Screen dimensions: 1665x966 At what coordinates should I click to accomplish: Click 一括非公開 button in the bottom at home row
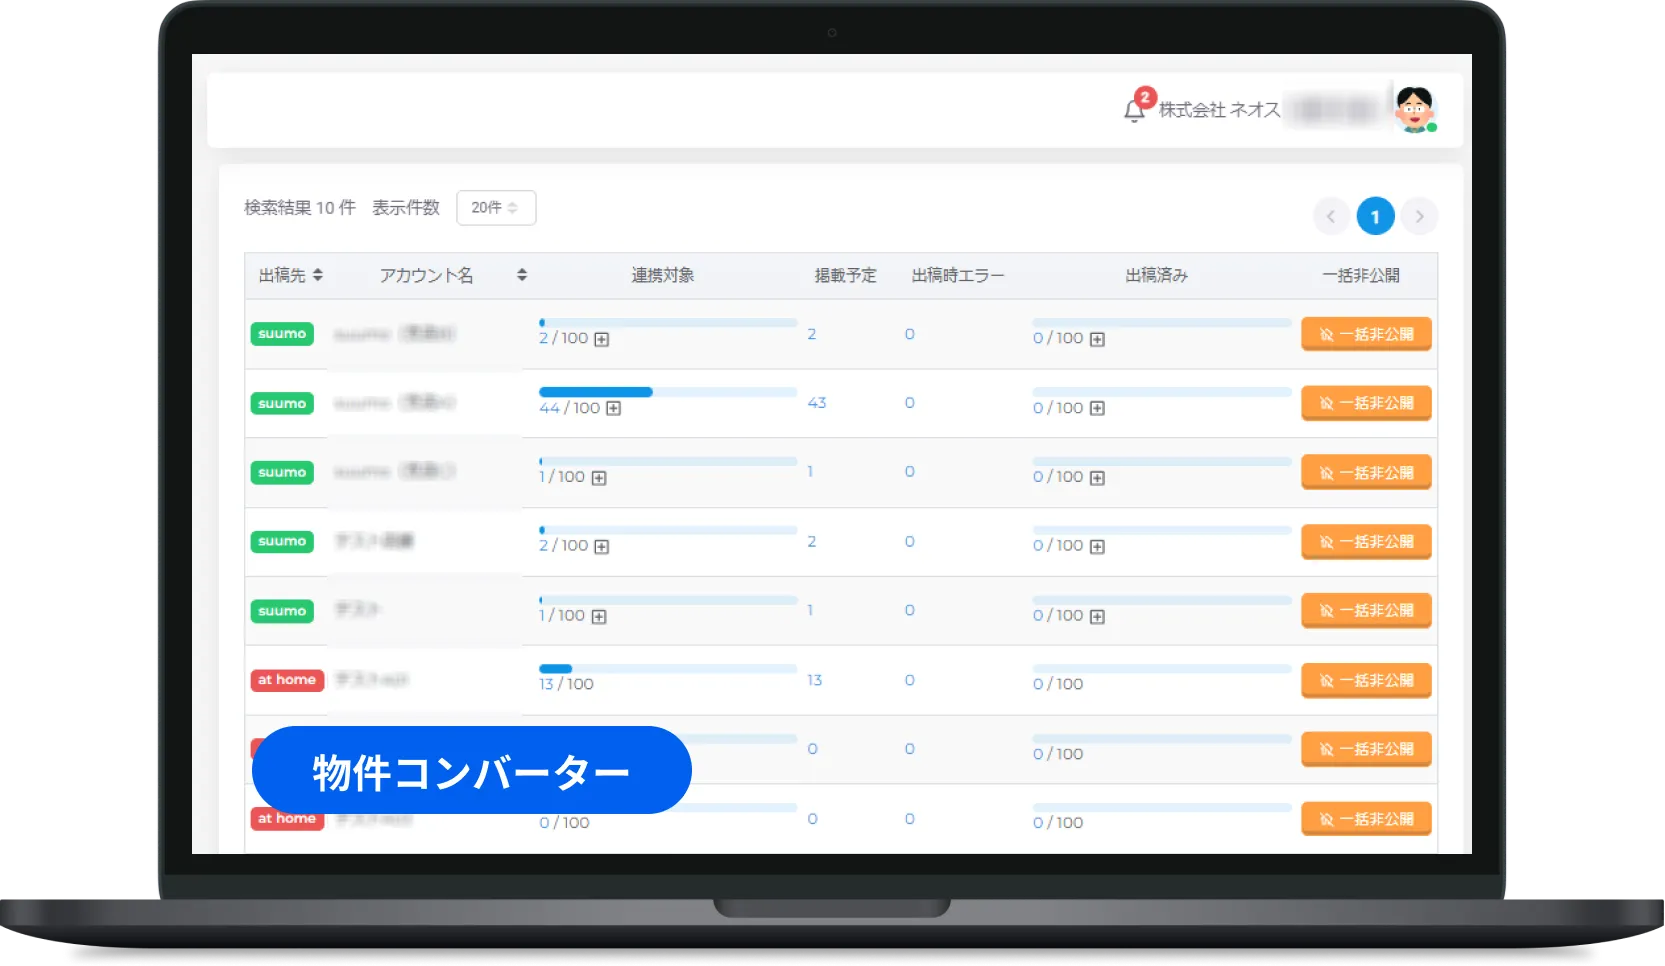pos(1366,819)
